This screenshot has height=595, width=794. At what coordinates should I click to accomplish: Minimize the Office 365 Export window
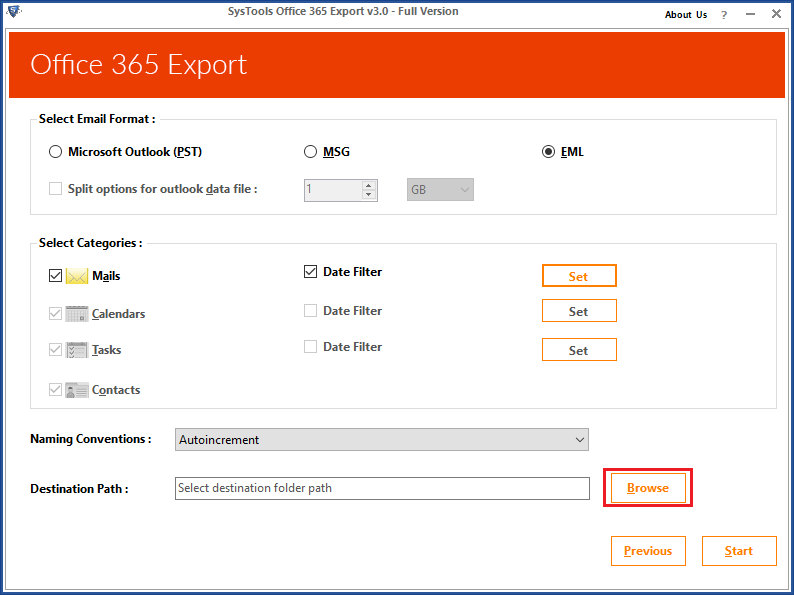[x=750, y=15]
